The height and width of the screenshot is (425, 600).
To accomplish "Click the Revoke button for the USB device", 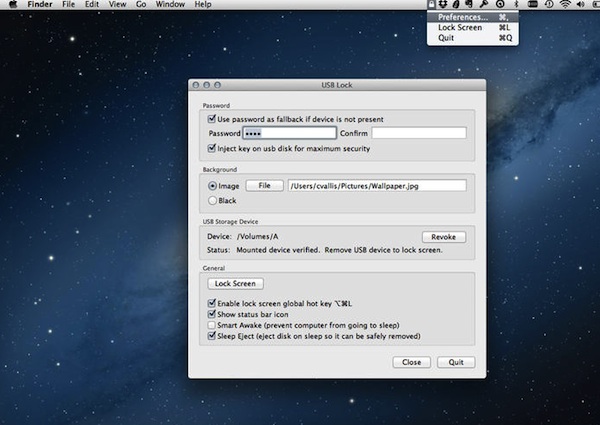I will pyautogui.click(x=444, y=236).
